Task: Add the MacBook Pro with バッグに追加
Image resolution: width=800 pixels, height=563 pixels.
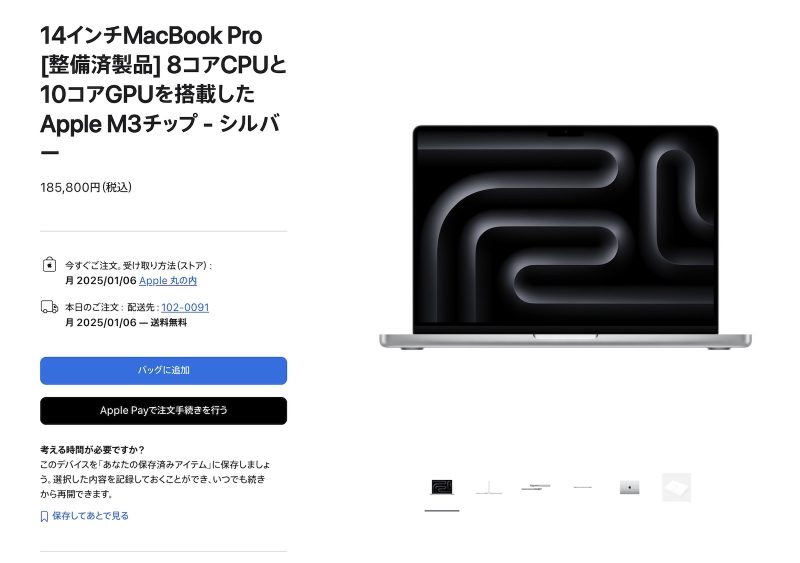Action: click(163, 371)
